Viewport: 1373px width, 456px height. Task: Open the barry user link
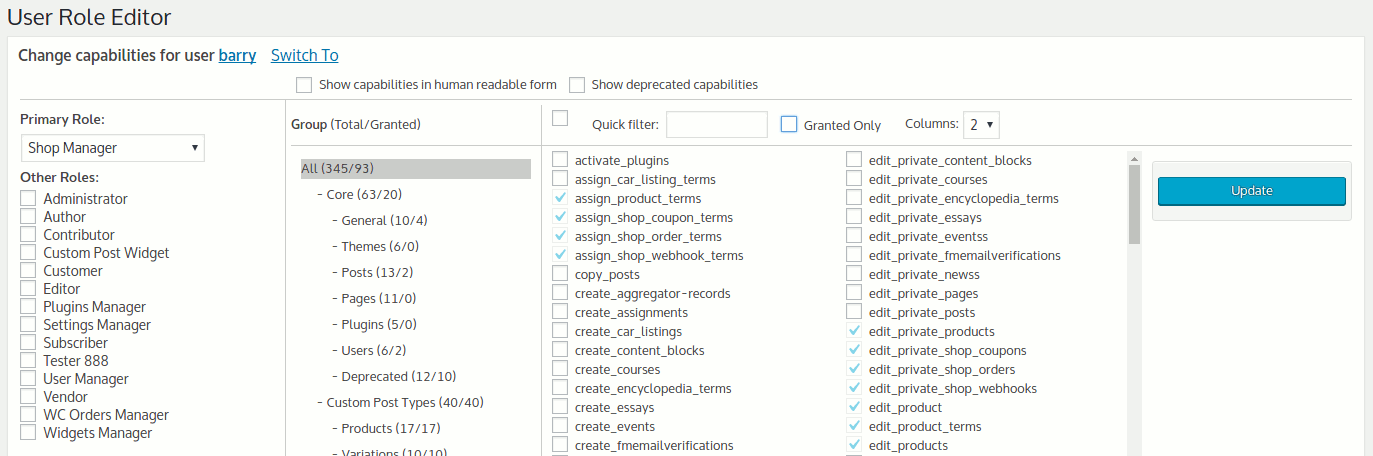237,56
